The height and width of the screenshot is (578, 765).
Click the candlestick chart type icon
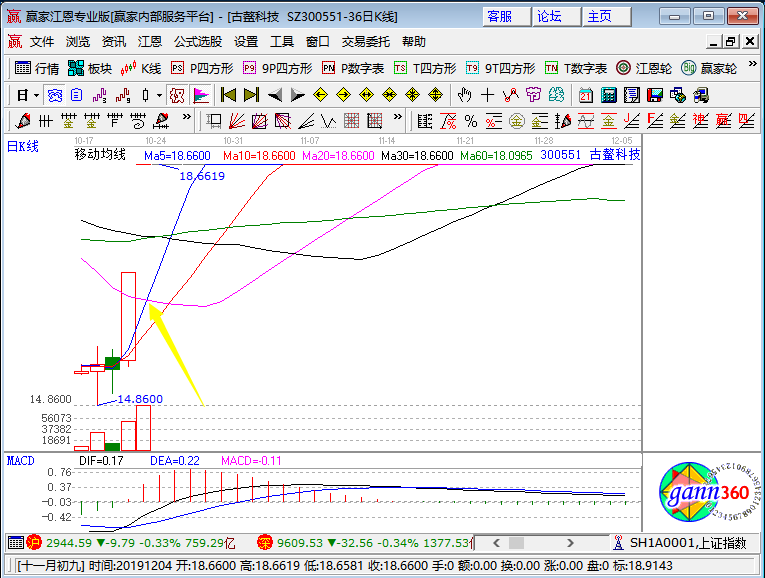point(145,95)
